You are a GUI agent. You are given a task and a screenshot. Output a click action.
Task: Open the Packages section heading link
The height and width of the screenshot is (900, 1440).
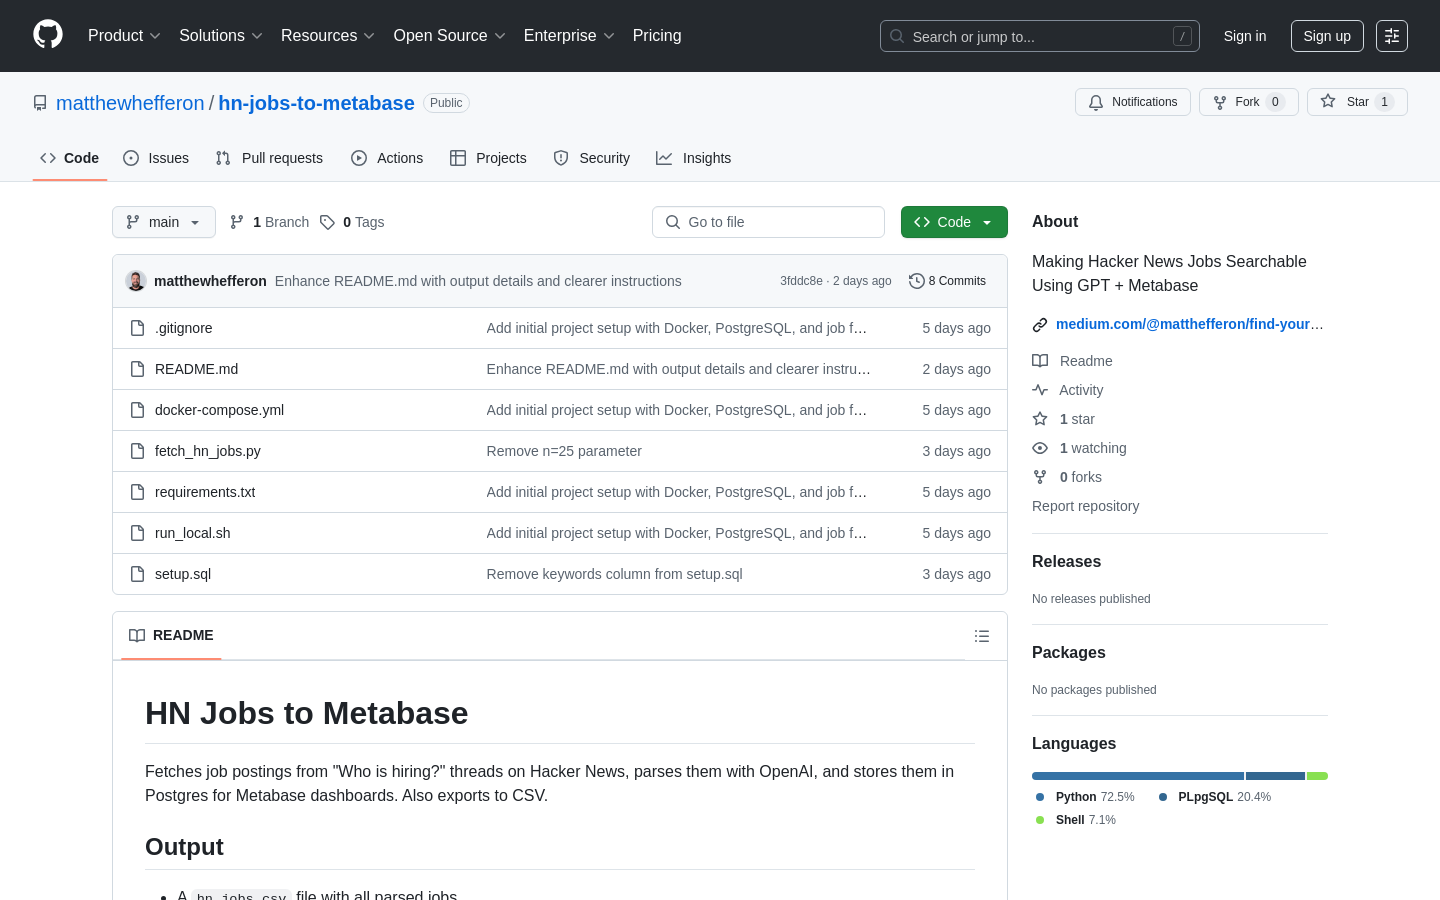point(1068,653)
